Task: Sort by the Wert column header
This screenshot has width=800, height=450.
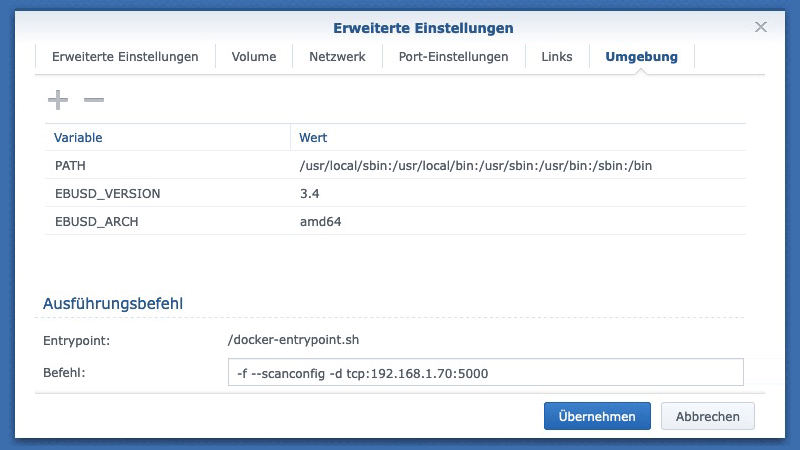Action: coord(313,137)
